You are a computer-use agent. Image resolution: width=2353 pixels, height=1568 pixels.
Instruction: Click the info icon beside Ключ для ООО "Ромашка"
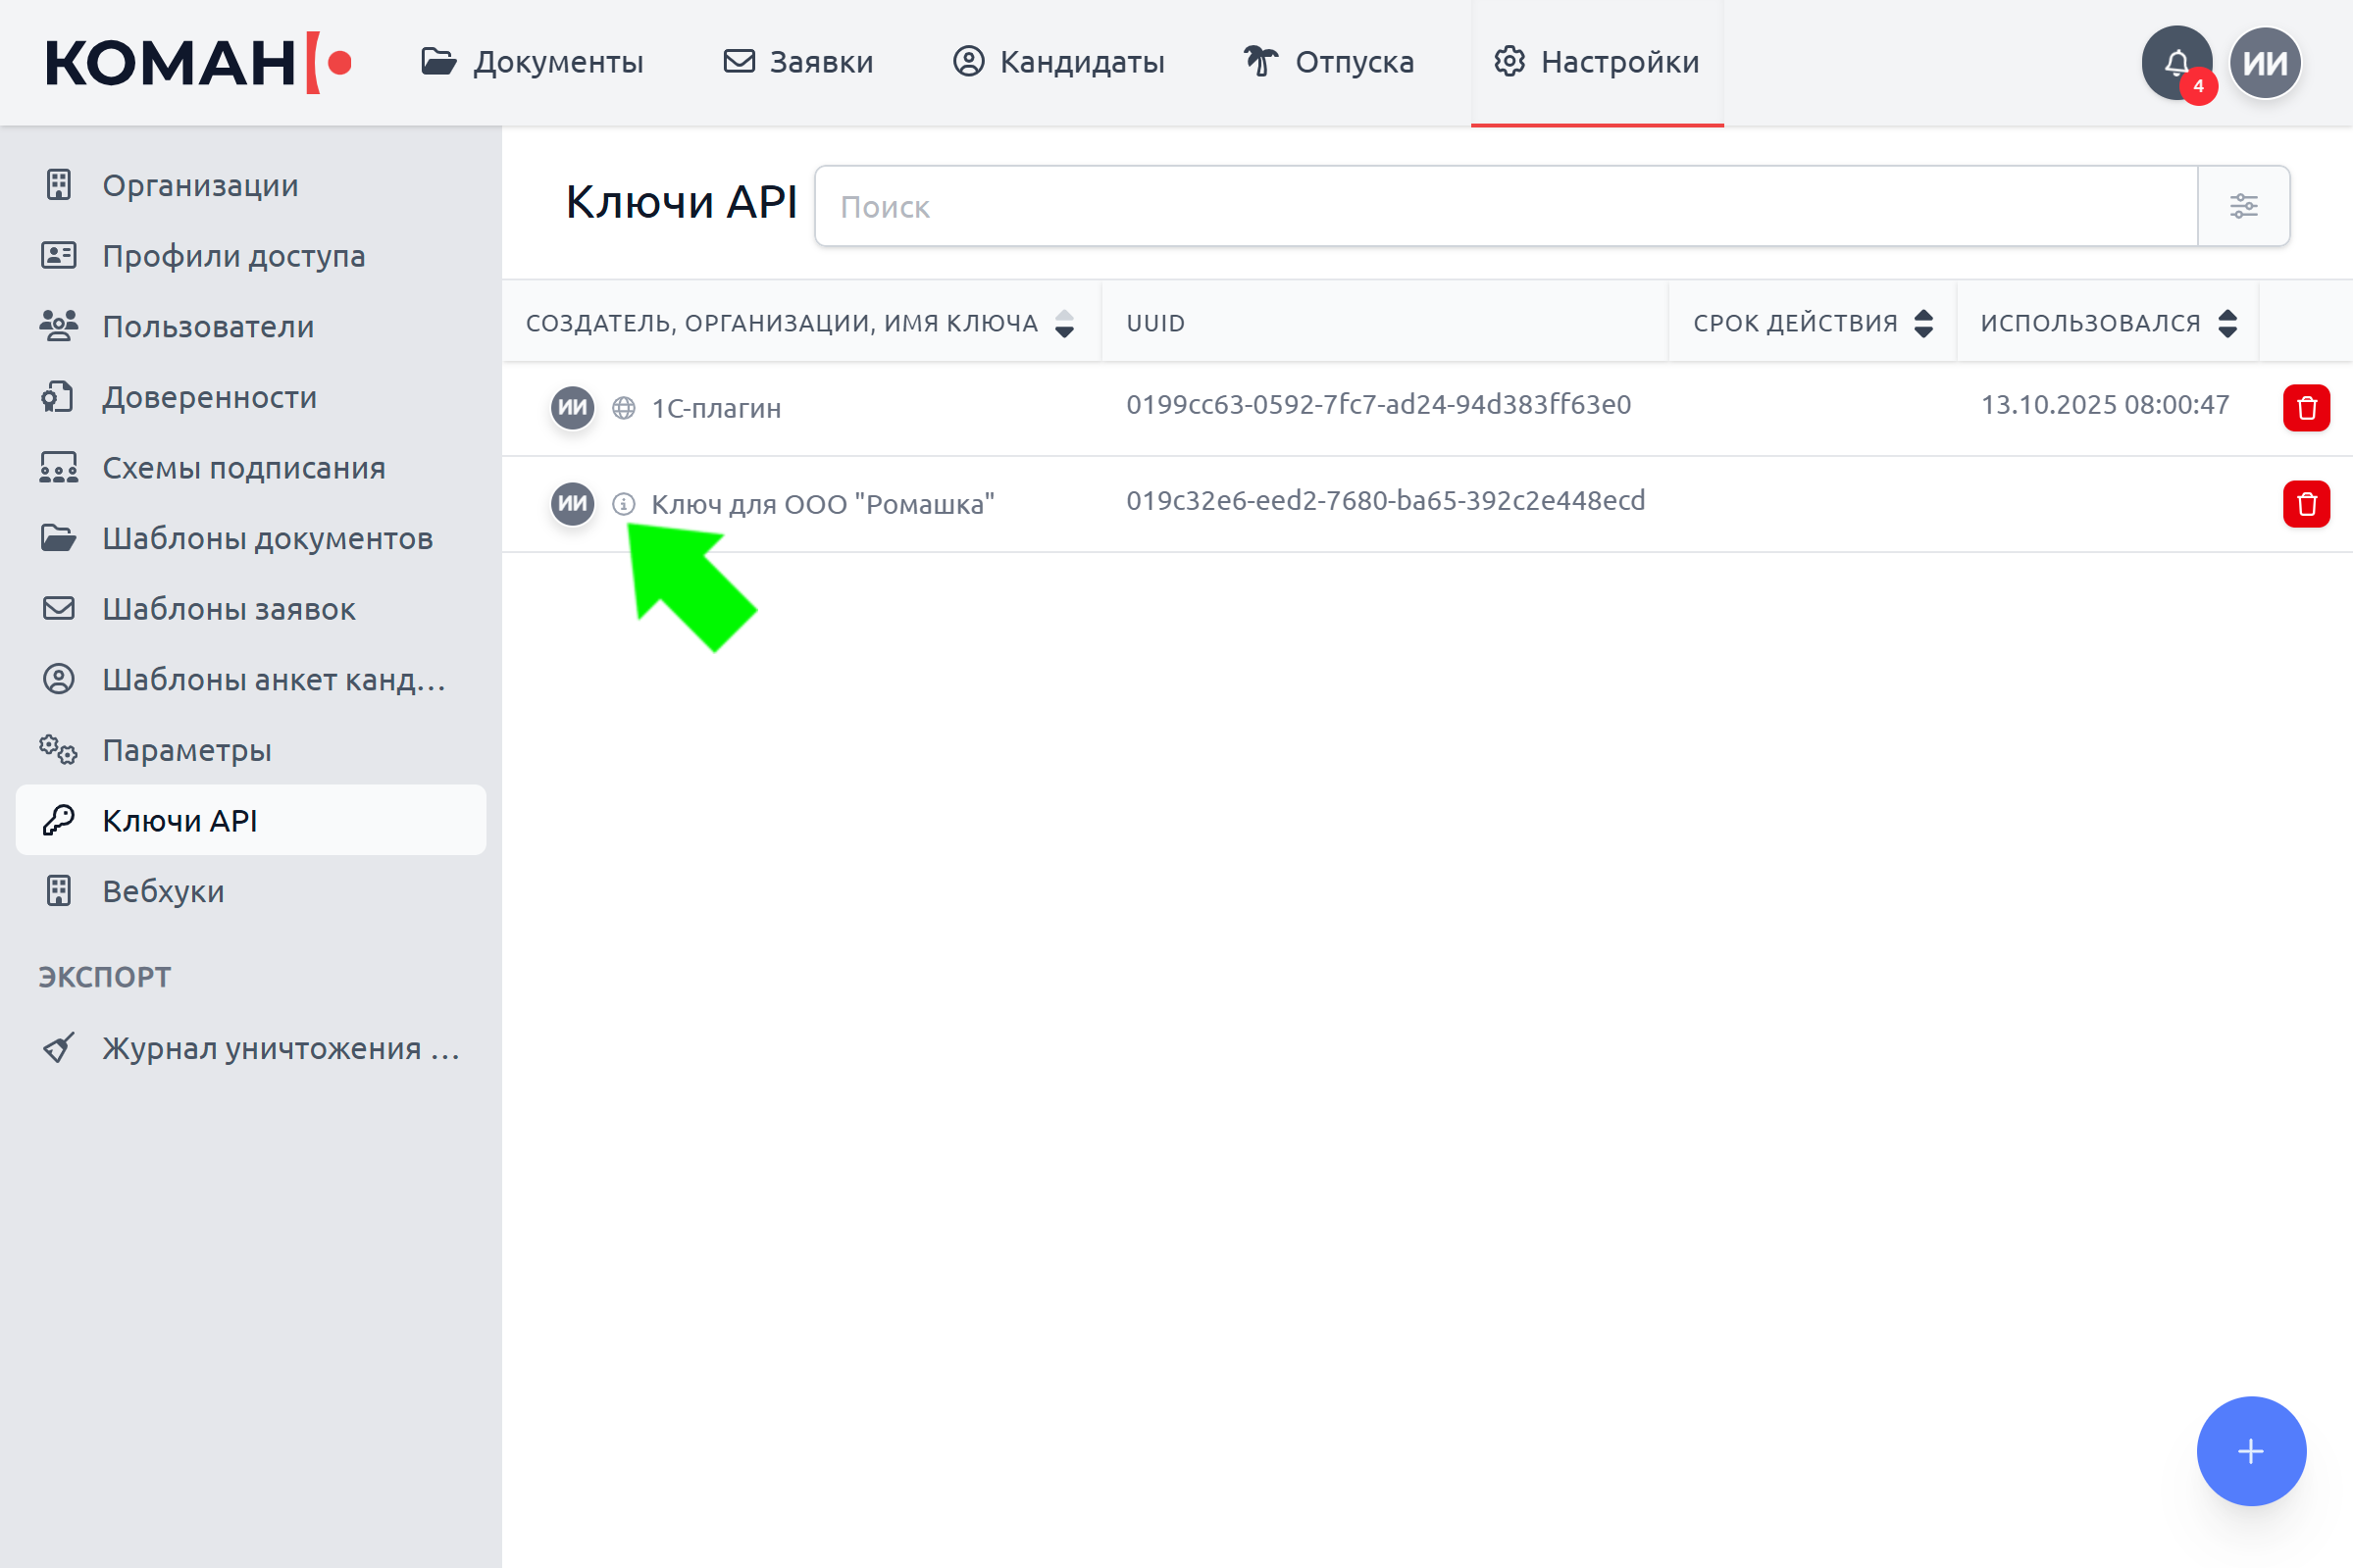pos(624,504)
